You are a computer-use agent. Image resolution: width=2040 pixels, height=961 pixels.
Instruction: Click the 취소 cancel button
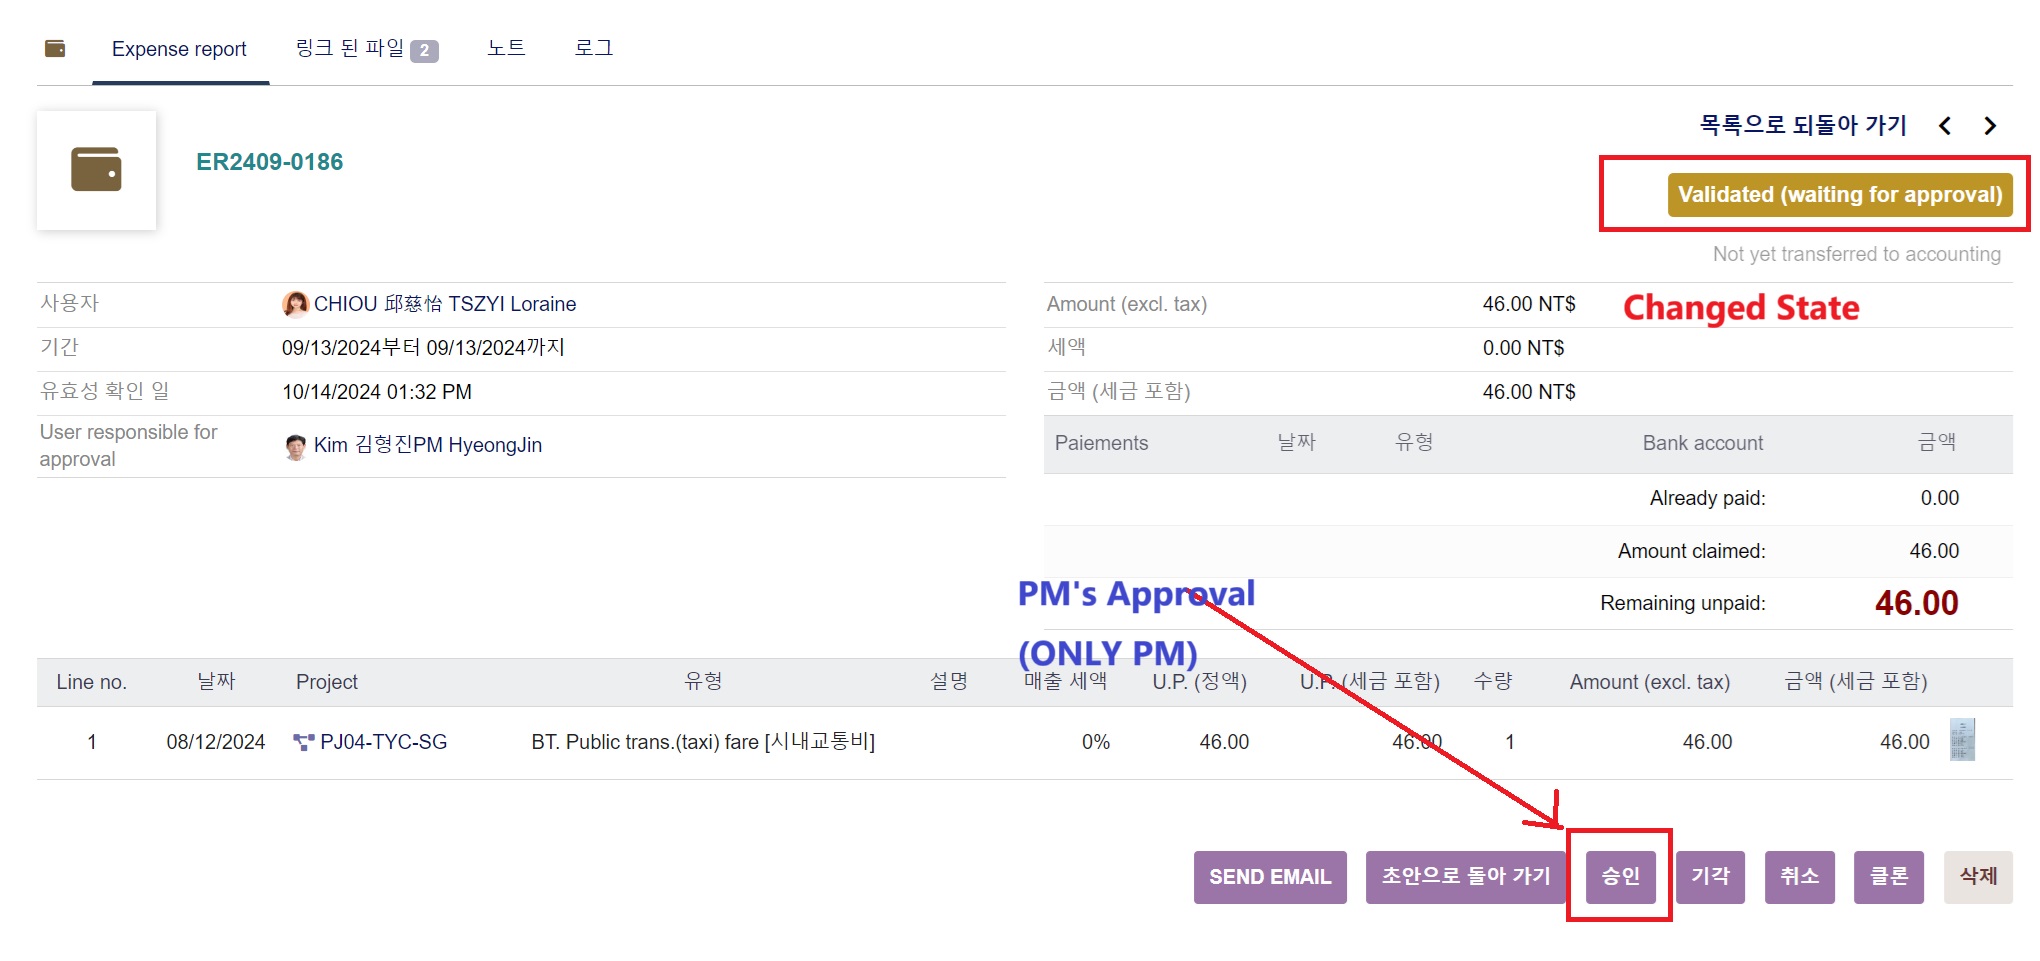[x=1799, y=877]
